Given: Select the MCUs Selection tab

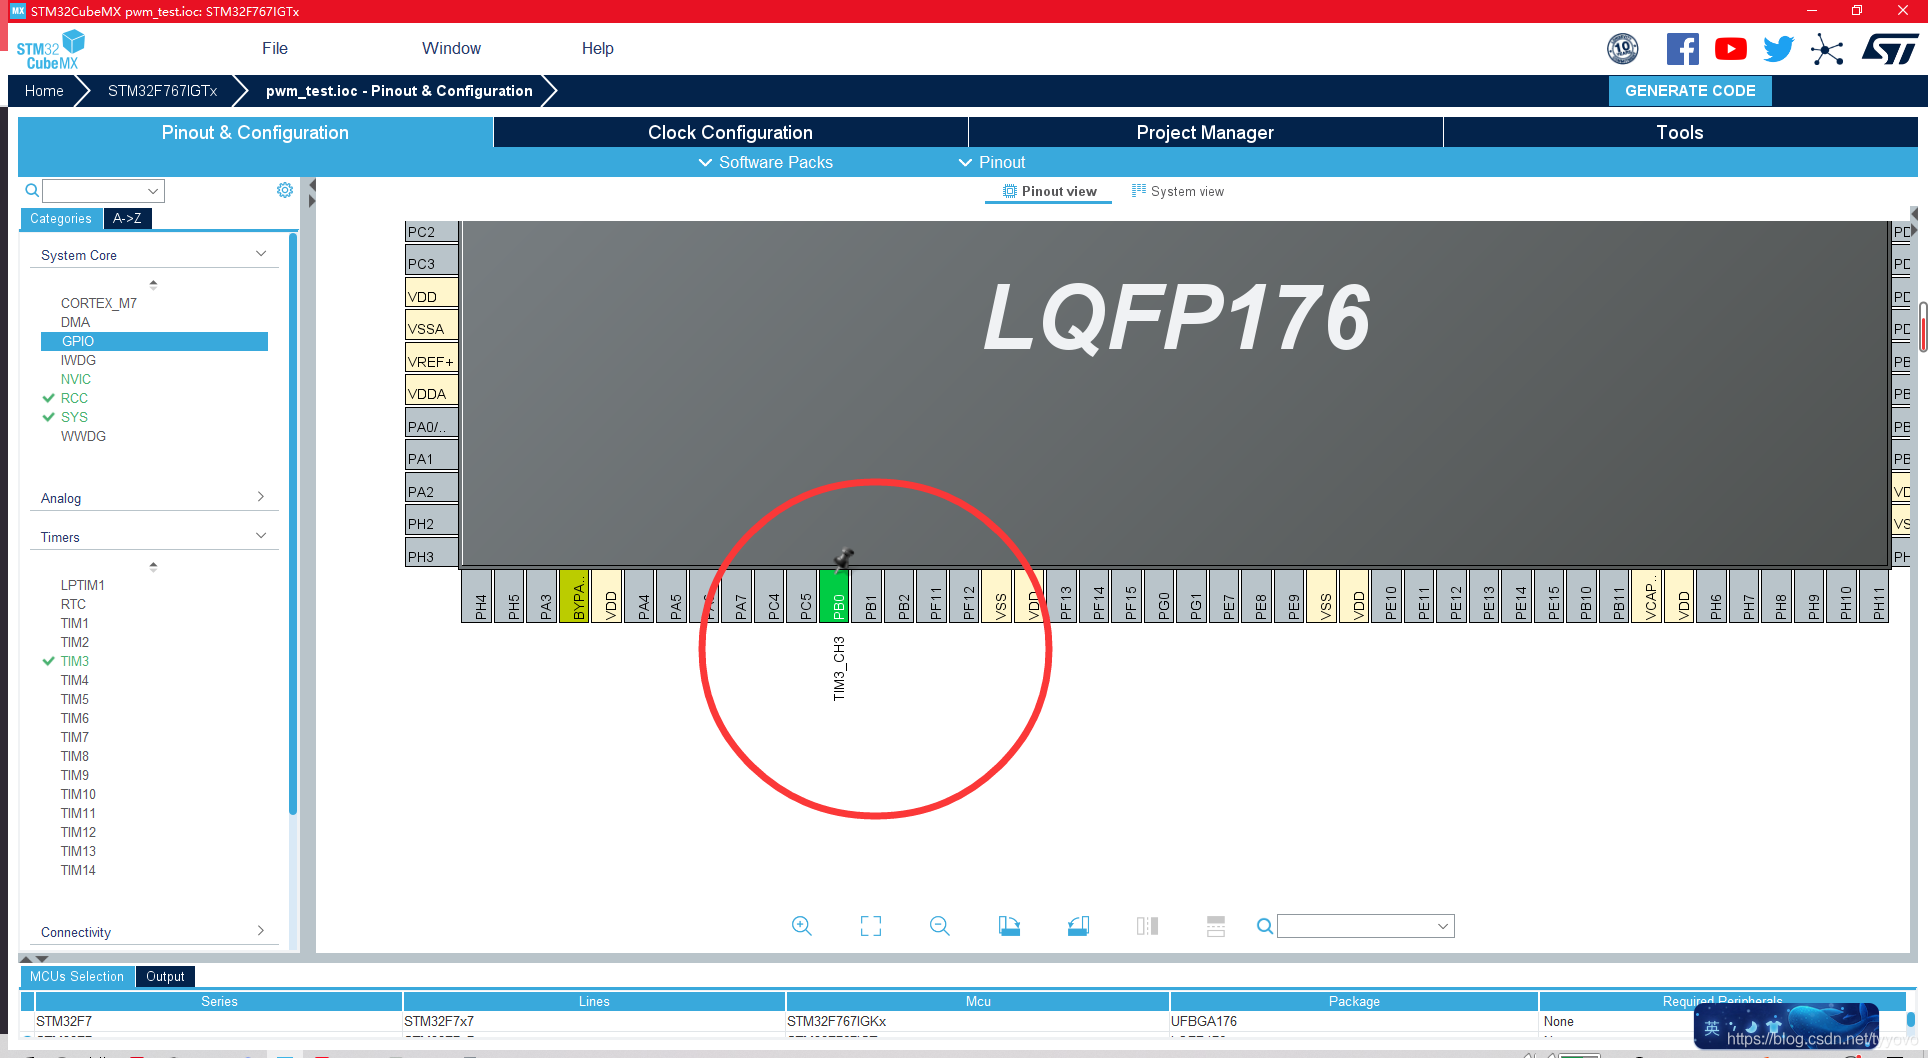Looking at the screenshot, I should coord(77,976).
